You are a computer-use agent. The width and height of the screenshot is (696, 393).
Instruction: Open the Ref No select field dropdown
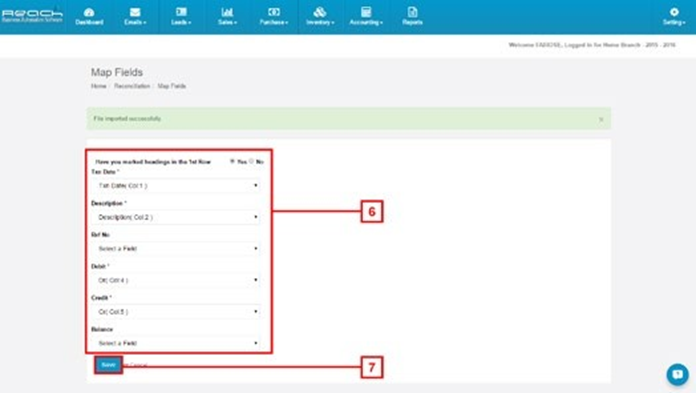click(176, 249)
